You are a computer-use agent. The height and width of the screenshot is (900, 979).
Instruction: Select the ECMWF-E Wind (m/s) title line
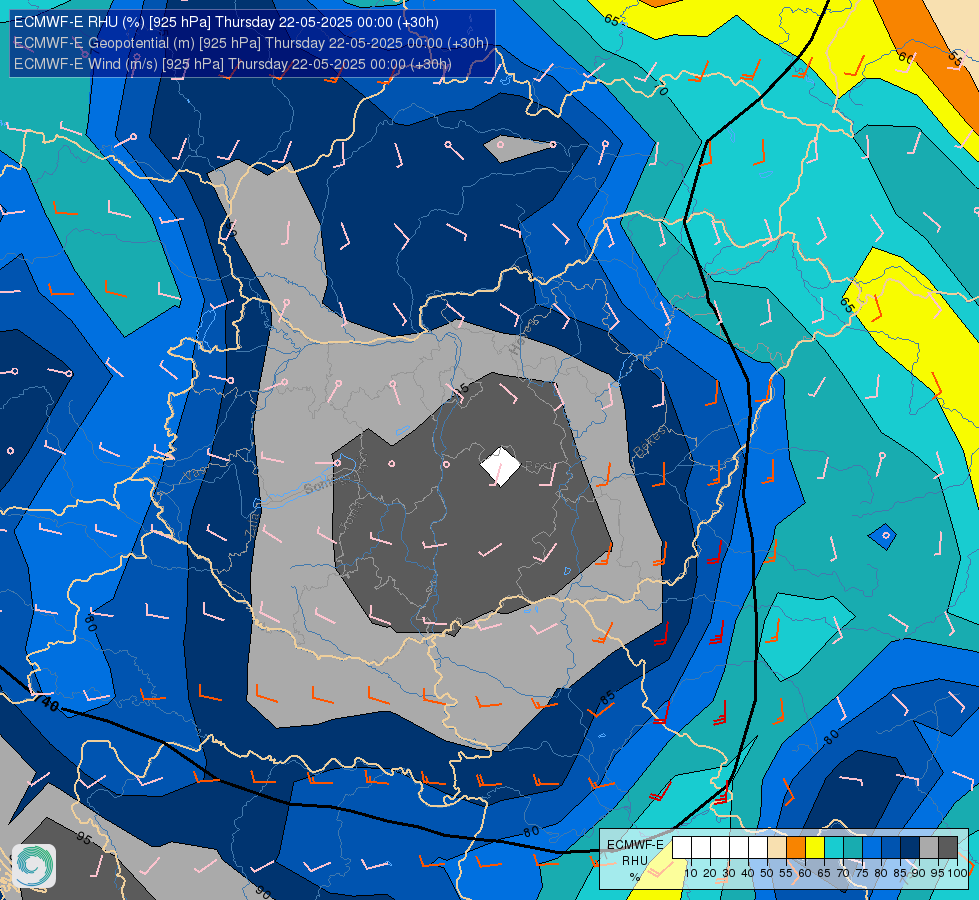[x=232, y=64]
